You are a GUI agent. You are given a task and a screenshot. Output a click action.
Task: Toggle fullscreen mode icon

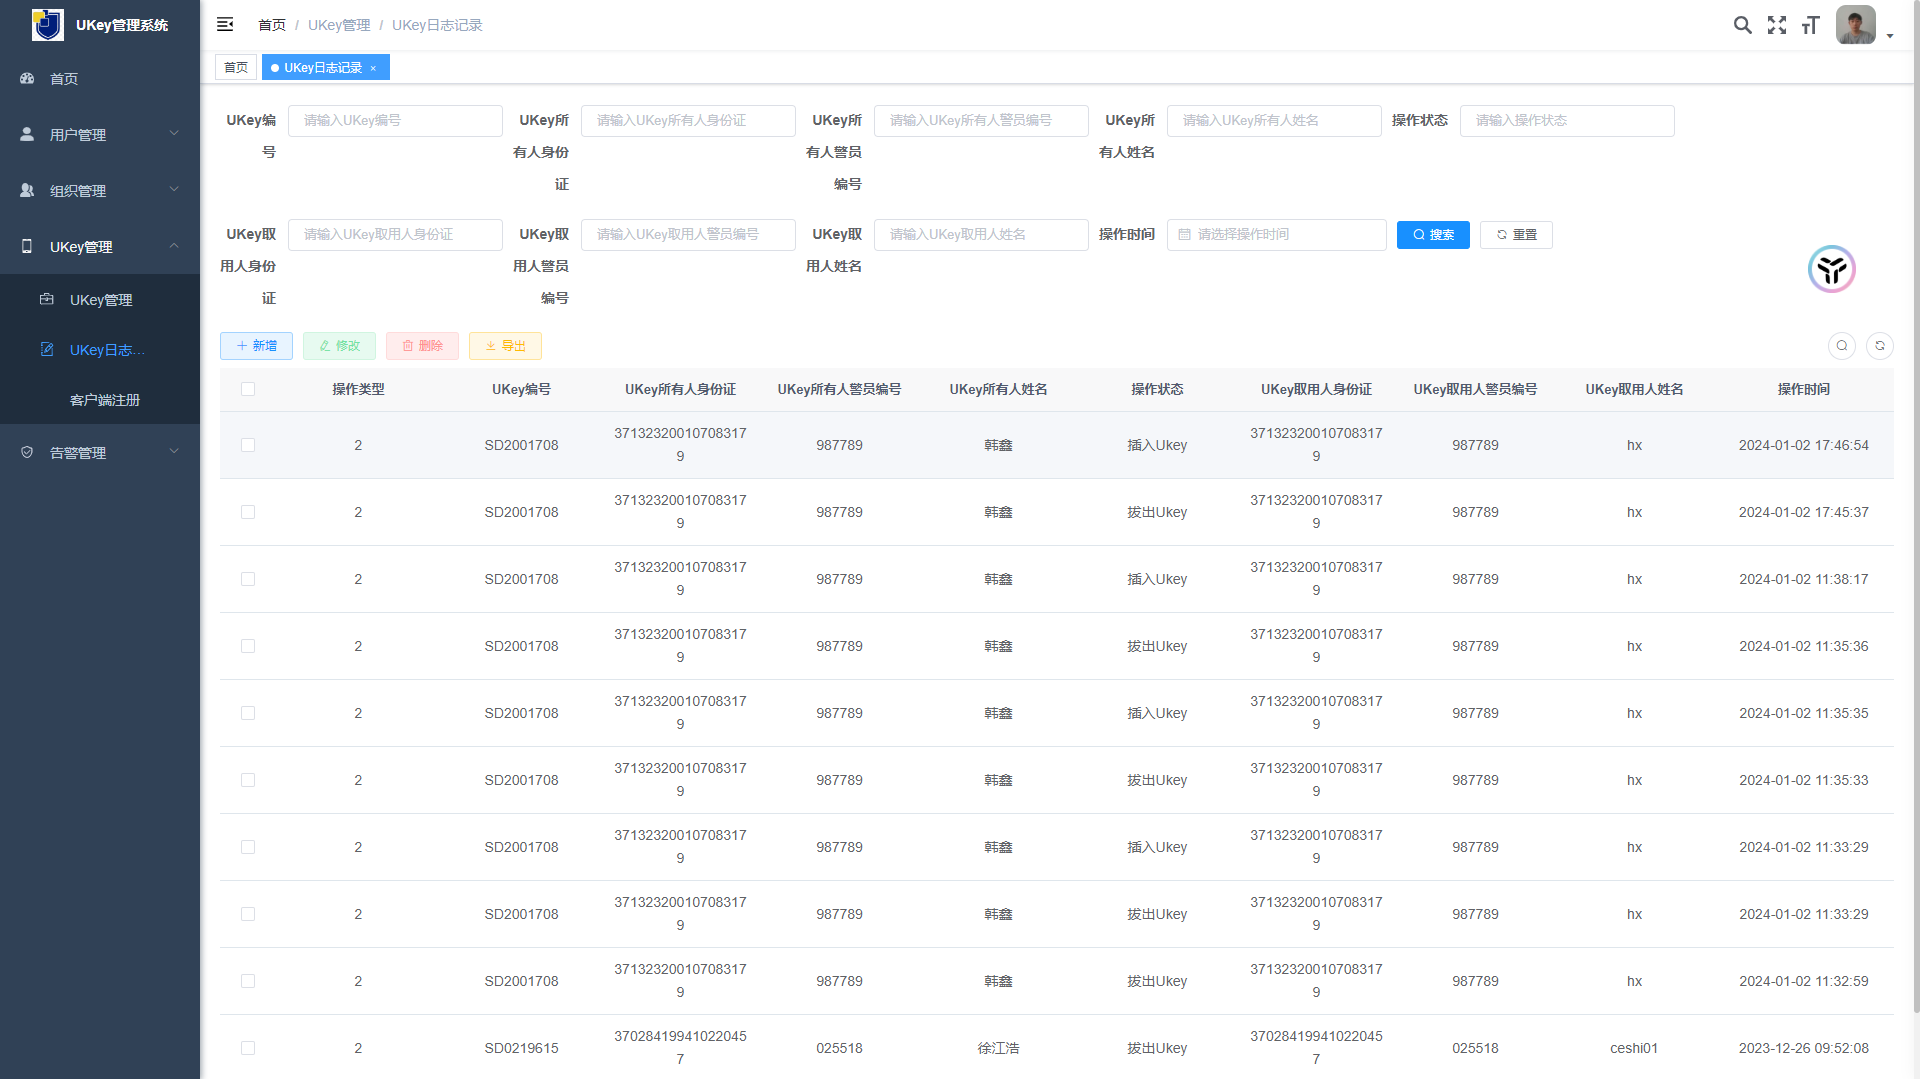[1777, 25]
